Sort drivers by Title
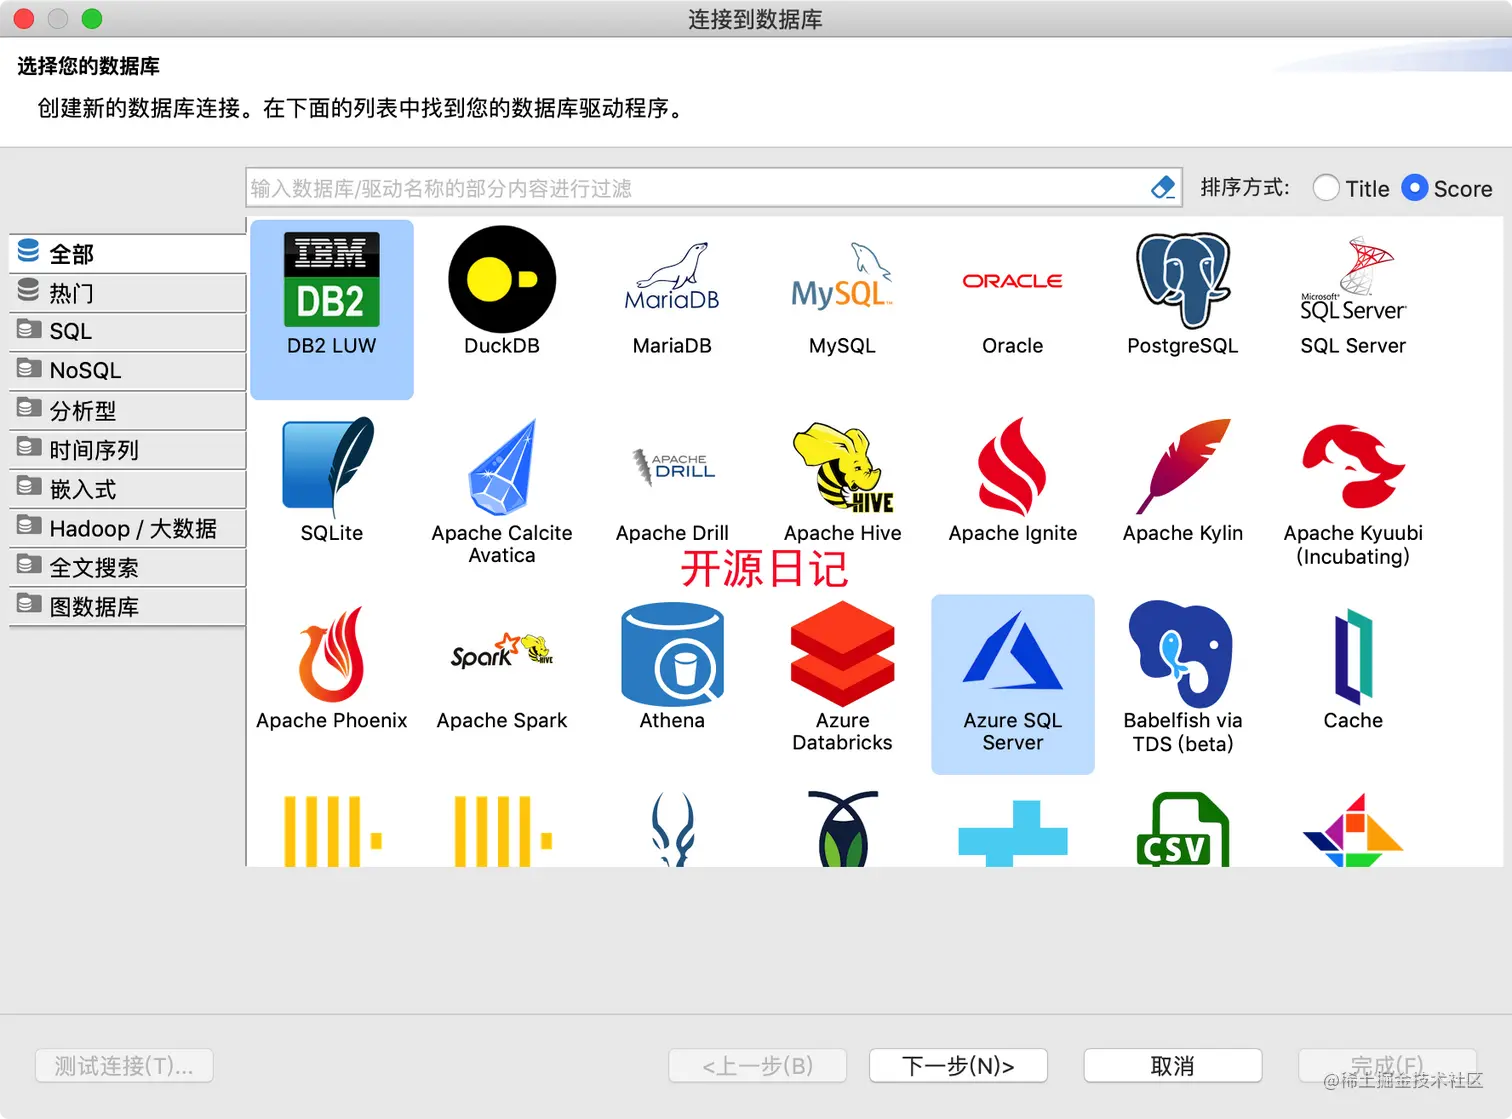1512x1119 pixels. coord(1351,188)
